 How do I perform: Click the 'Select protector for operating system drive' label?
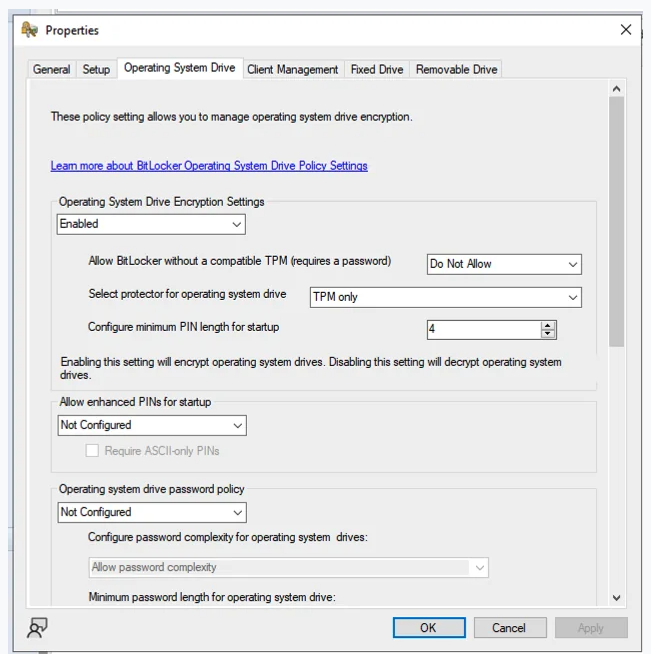coord(187,294)
